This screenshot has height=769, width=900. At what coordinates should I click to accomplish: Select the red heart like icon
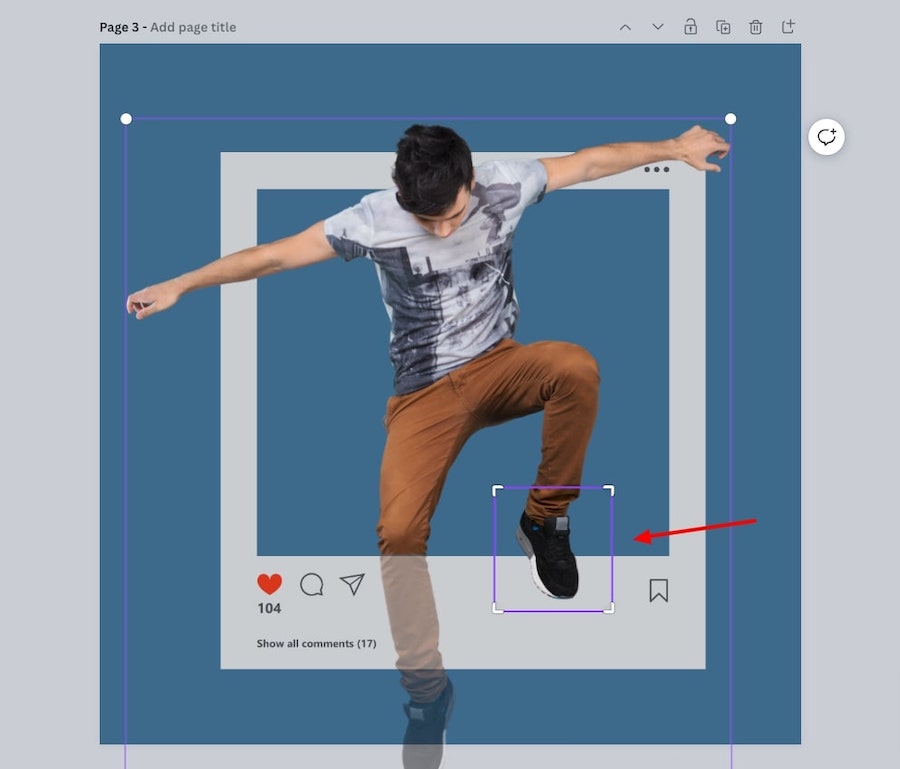[x=269, y=584]
